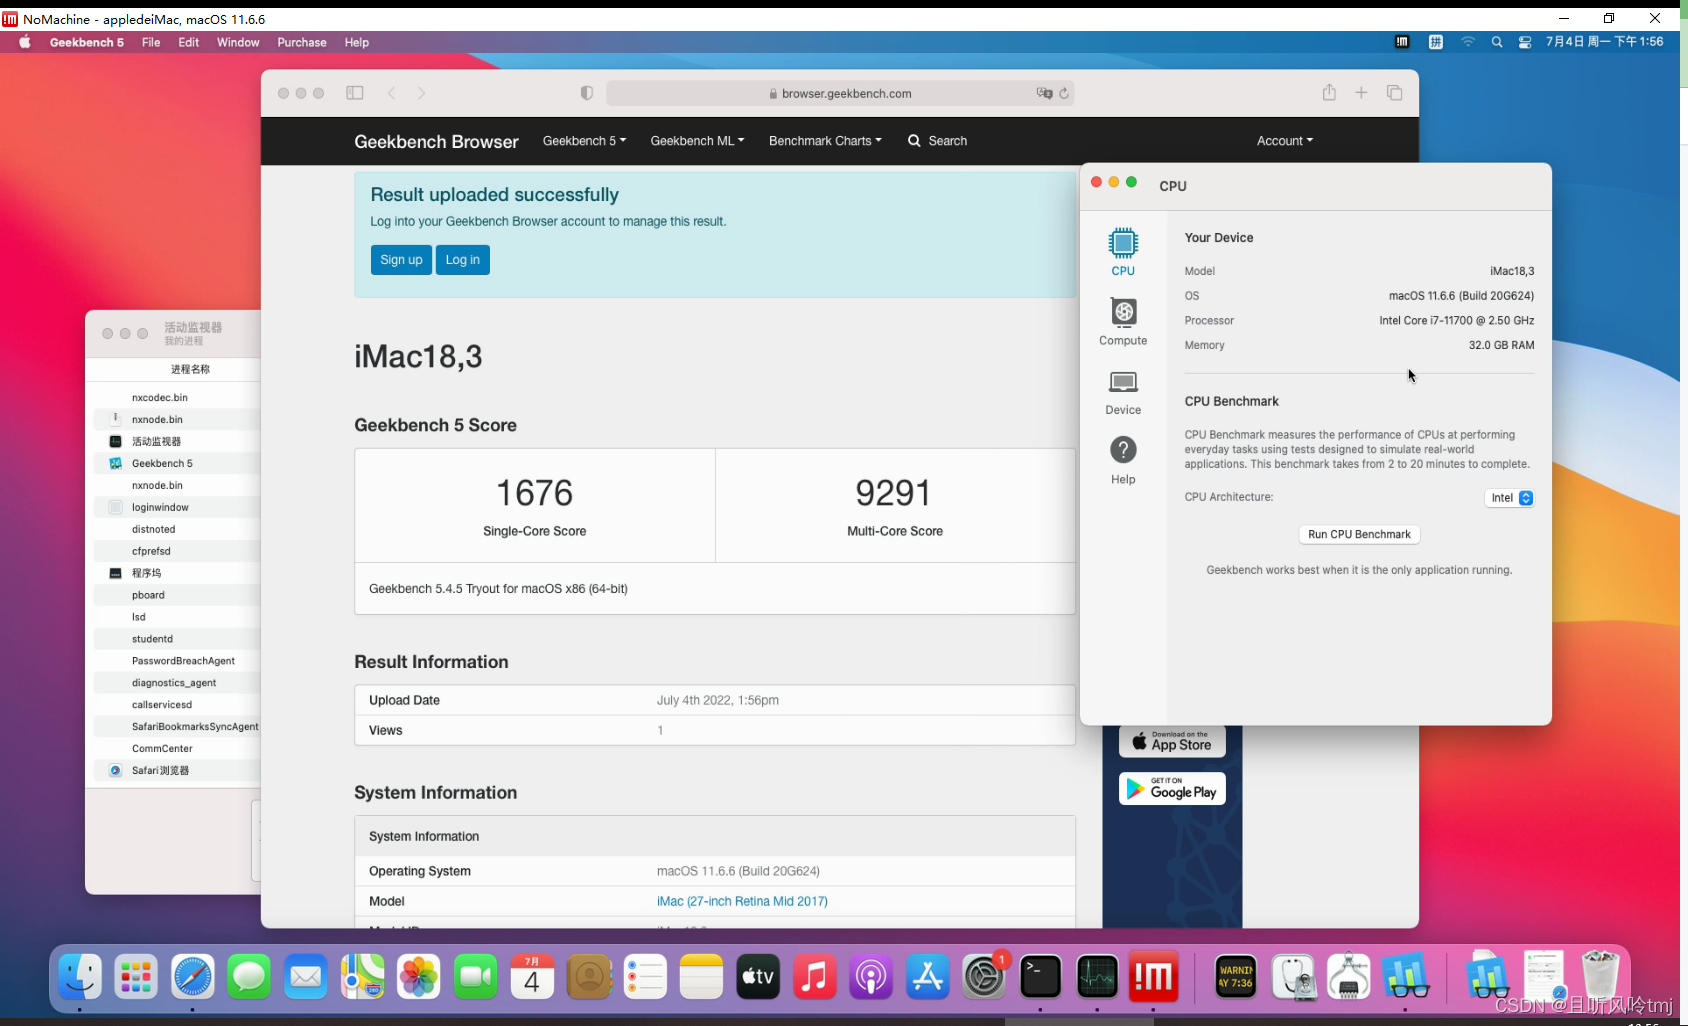The height and width of the screenshot is (1026, 1688).
Task: Open Calendar from the Dock
Action: [532, 977]
